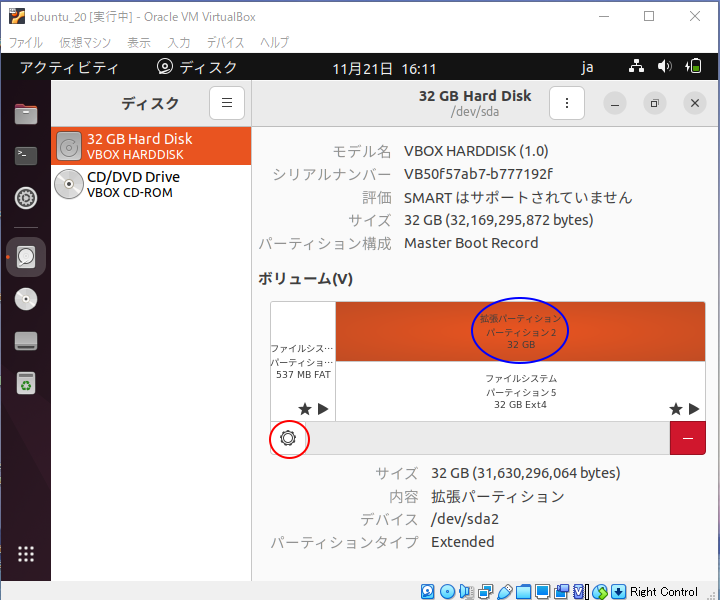Viewport: 720px width, 600px height.
Task: Click the device value /dev/sda2
Action: 465,519
